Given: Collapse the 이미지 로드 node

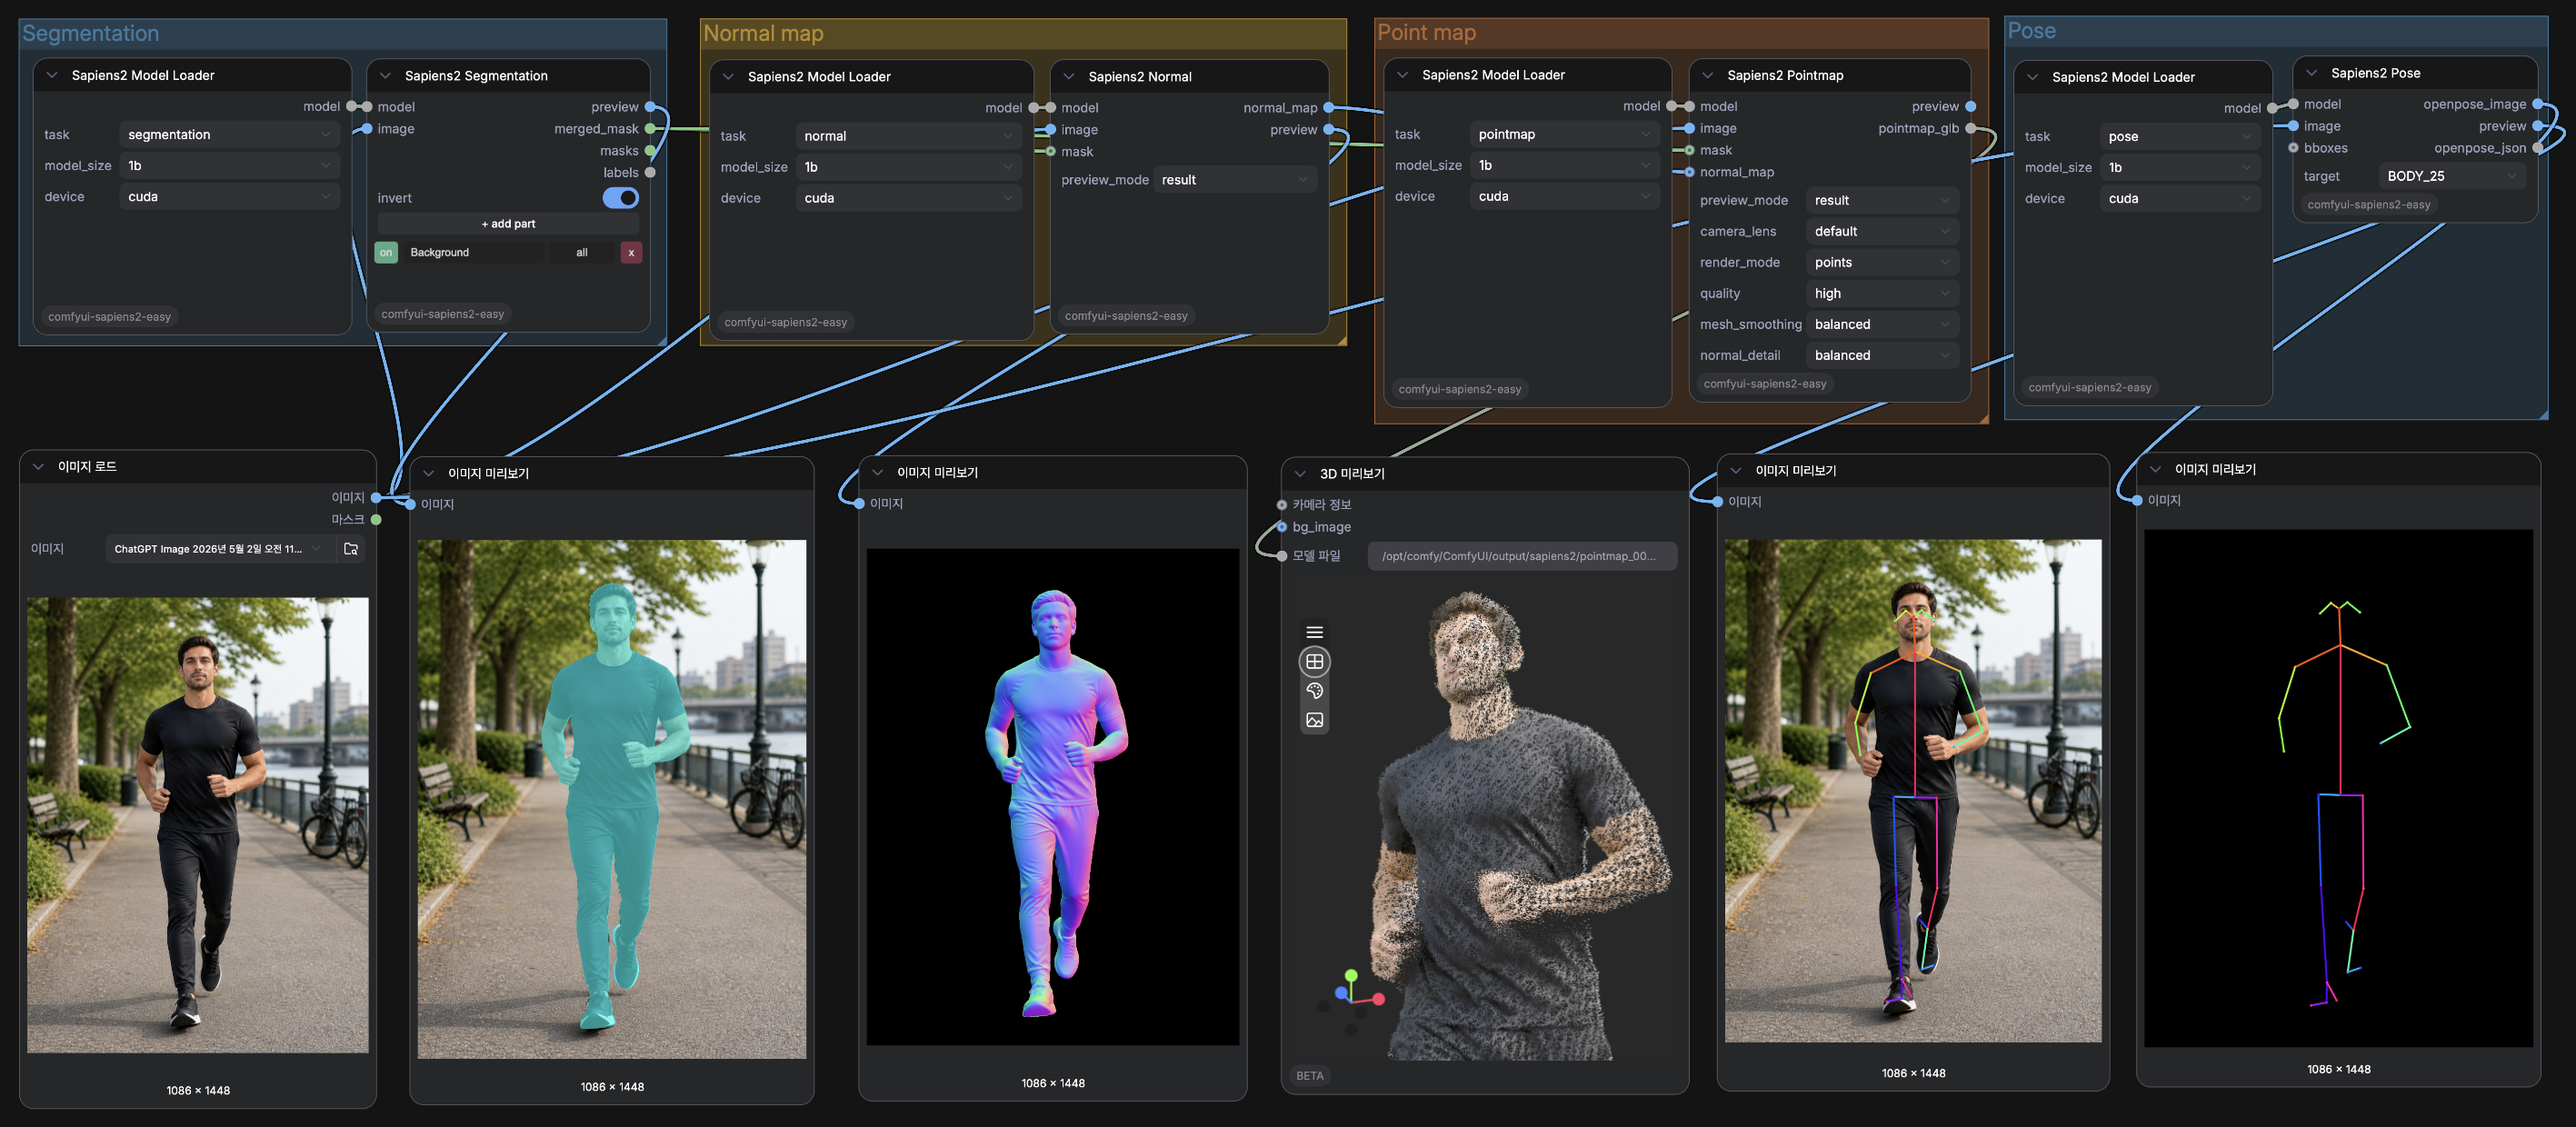Looking at the screenshot, I should [38, 467].
